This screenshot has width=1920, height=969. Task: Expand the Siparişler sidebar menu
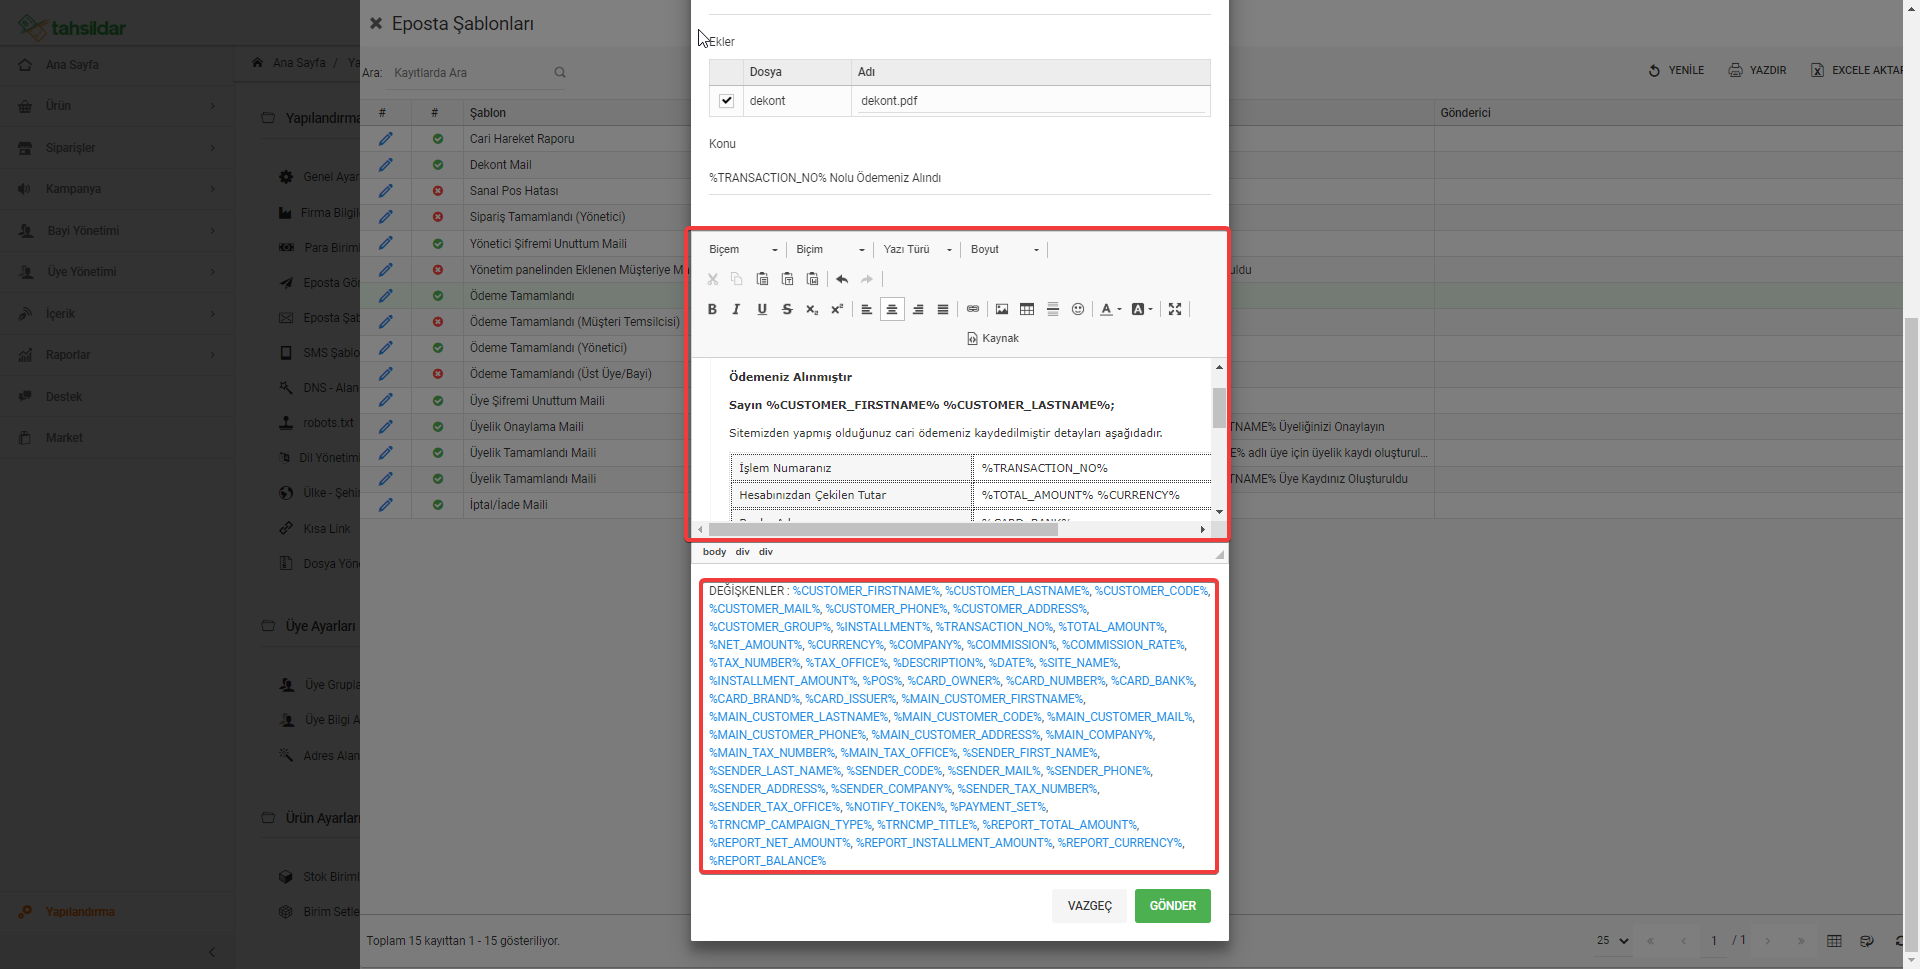point(116,148)
